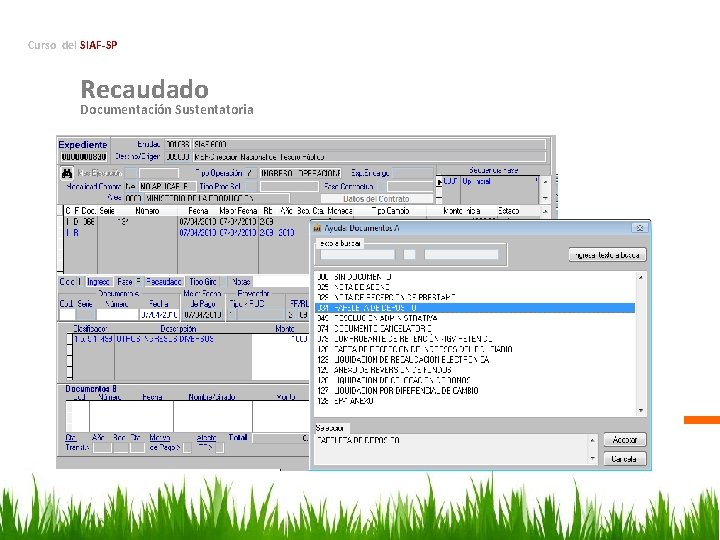Click the Datos del Contrato button
Screen dimensions: 720x540
[x=376, y=199]
